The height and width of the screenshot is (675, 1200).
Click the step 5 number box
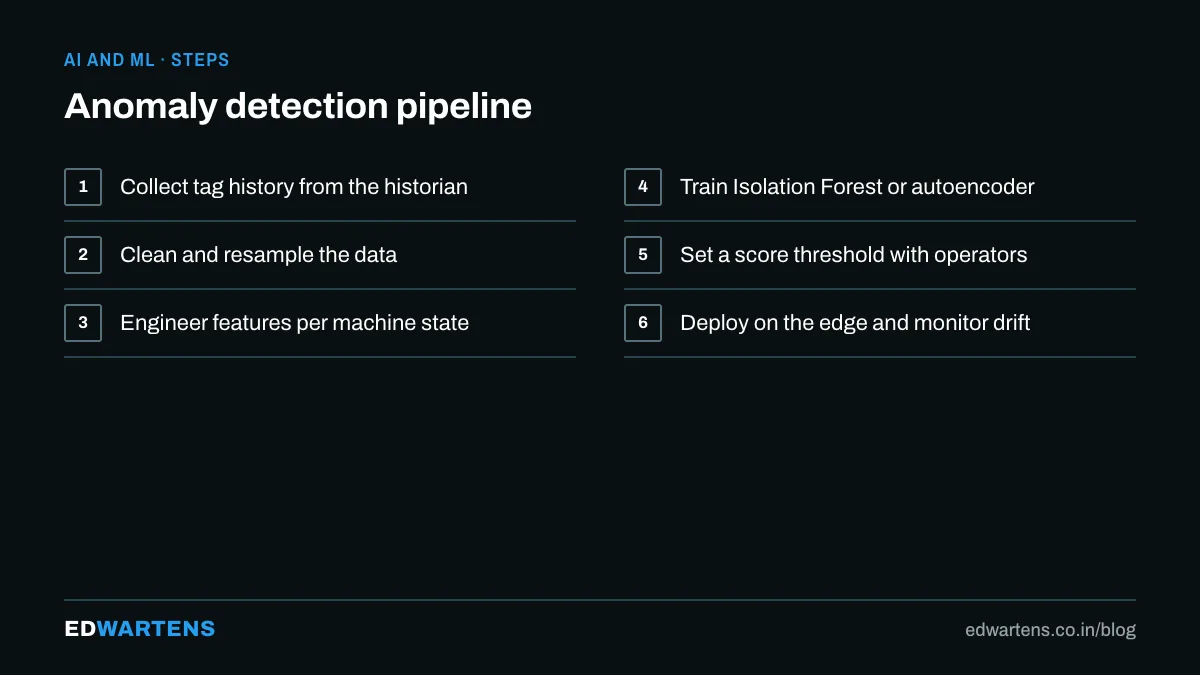pos(643,255)
